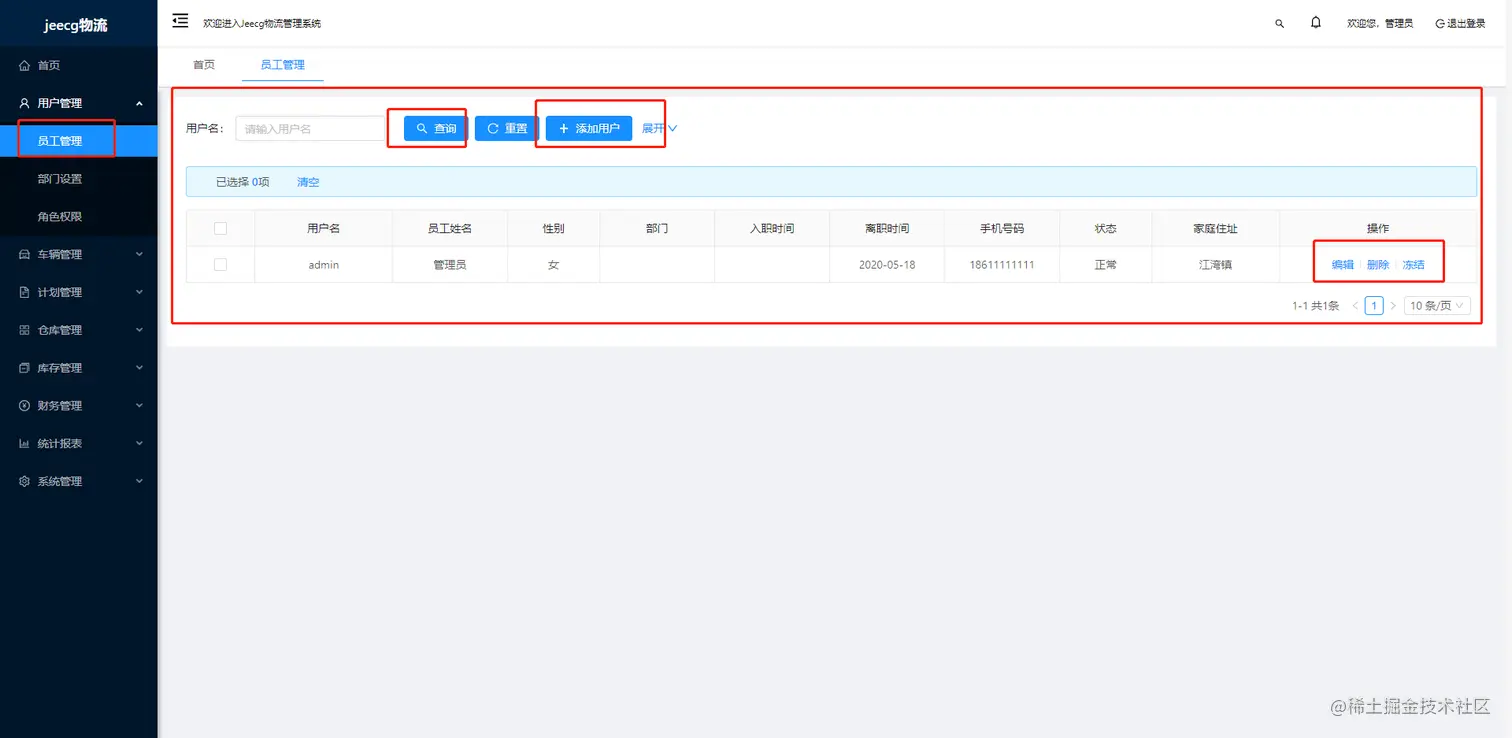Click the car icon beside 车辆管理
The height and width of the screenshot is (738, 1512).
(x=25, y=254)
